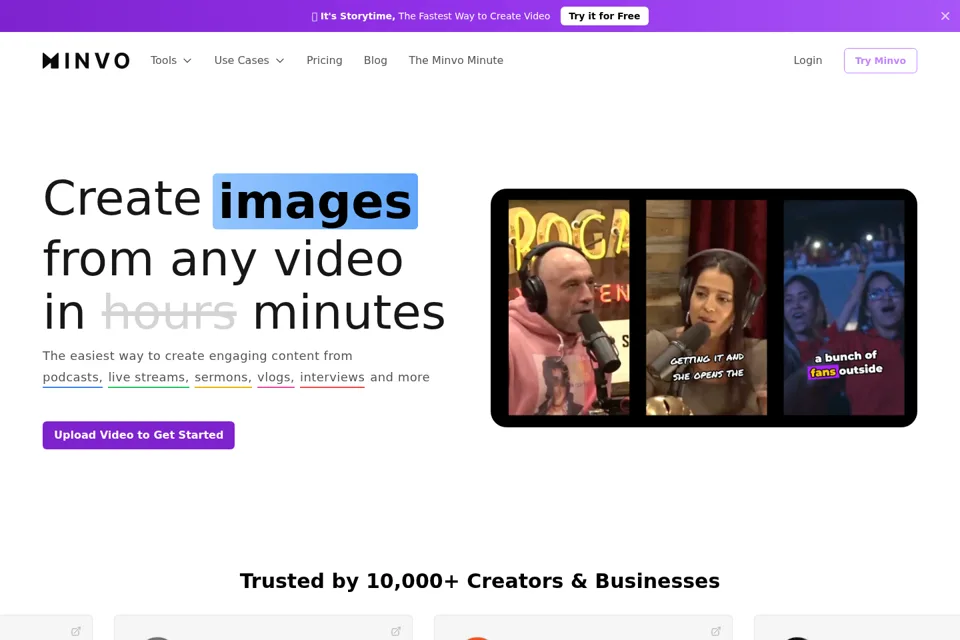The width and height of the screenshot is (960, 640).
Task: Click 'It's Storytime,' banner text
Action: 358,16
